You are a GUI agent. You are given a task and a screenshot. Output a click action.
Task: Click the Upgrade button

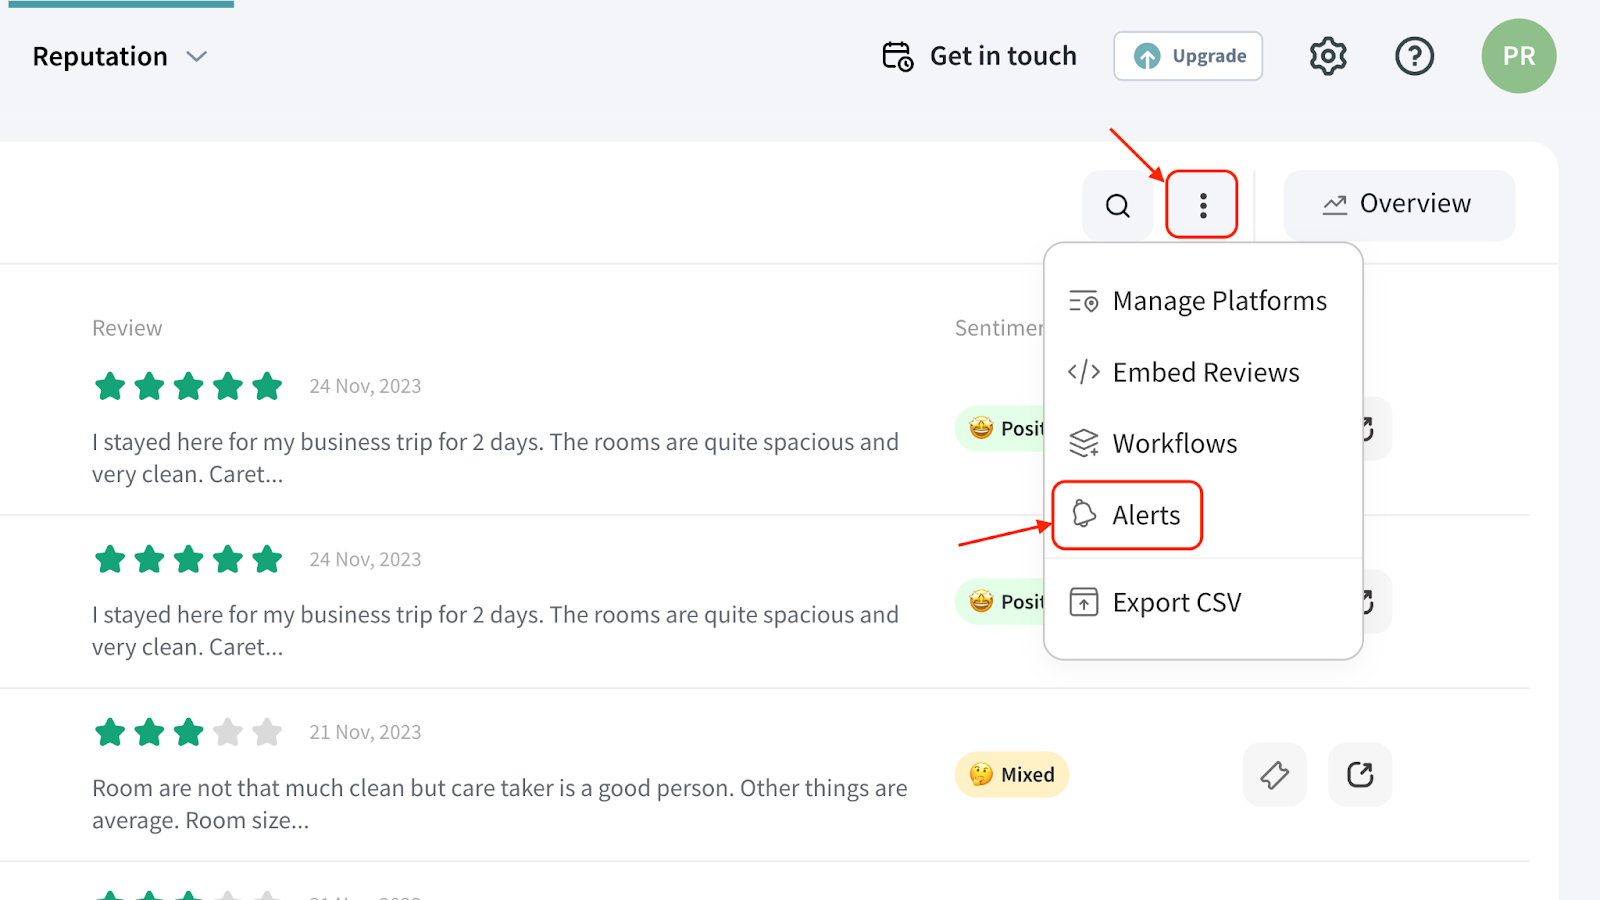[x=1188, y=56]
